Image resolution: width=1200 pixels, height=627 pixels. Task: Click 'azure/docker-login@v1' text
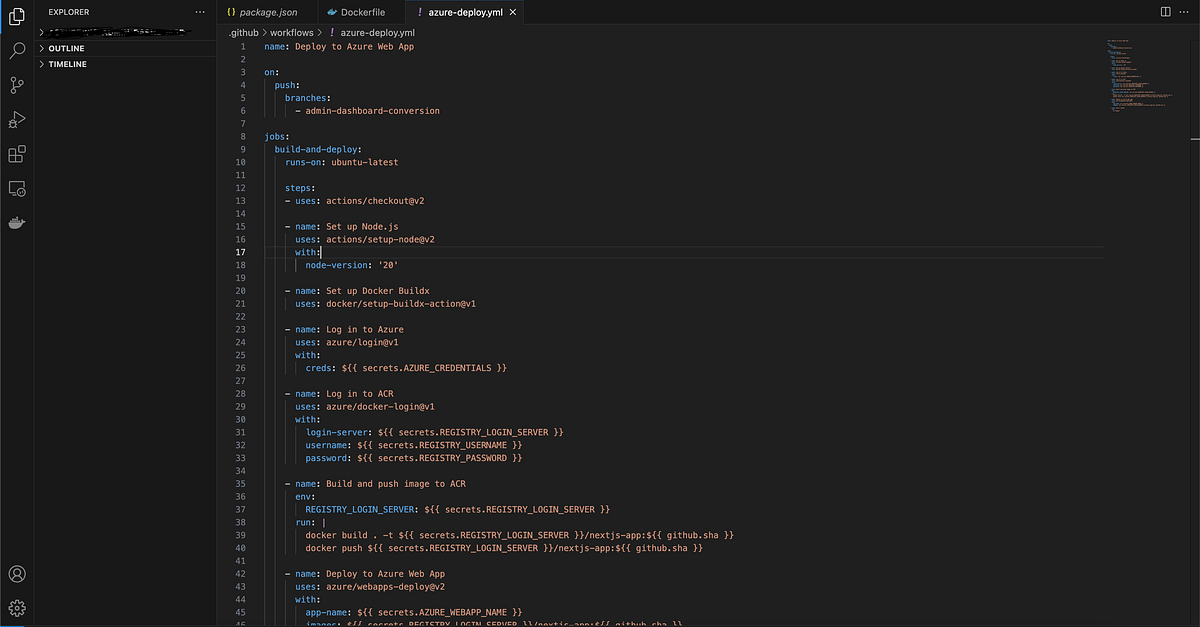coord(380,407)
